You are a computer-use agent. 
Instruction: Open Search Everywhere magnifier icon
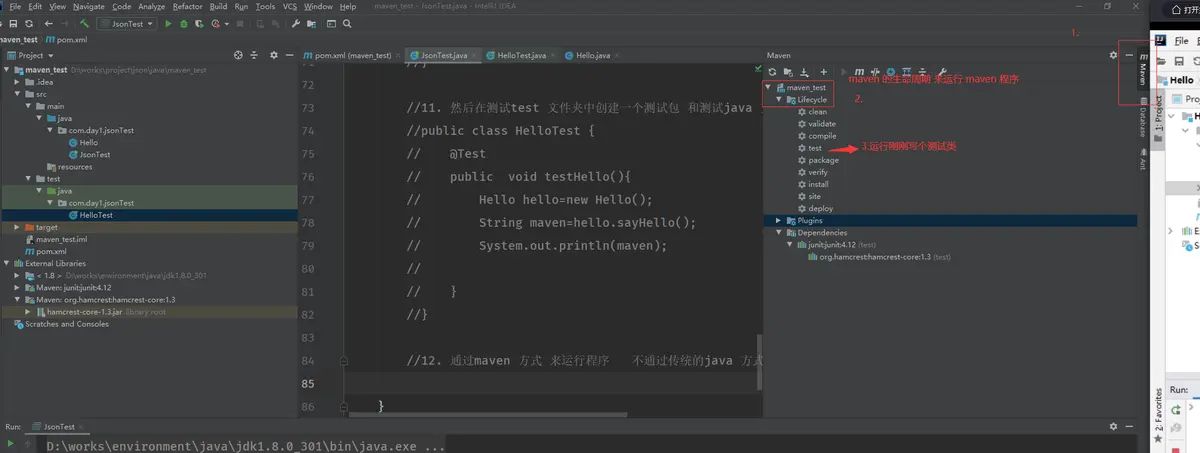[348, 22]
